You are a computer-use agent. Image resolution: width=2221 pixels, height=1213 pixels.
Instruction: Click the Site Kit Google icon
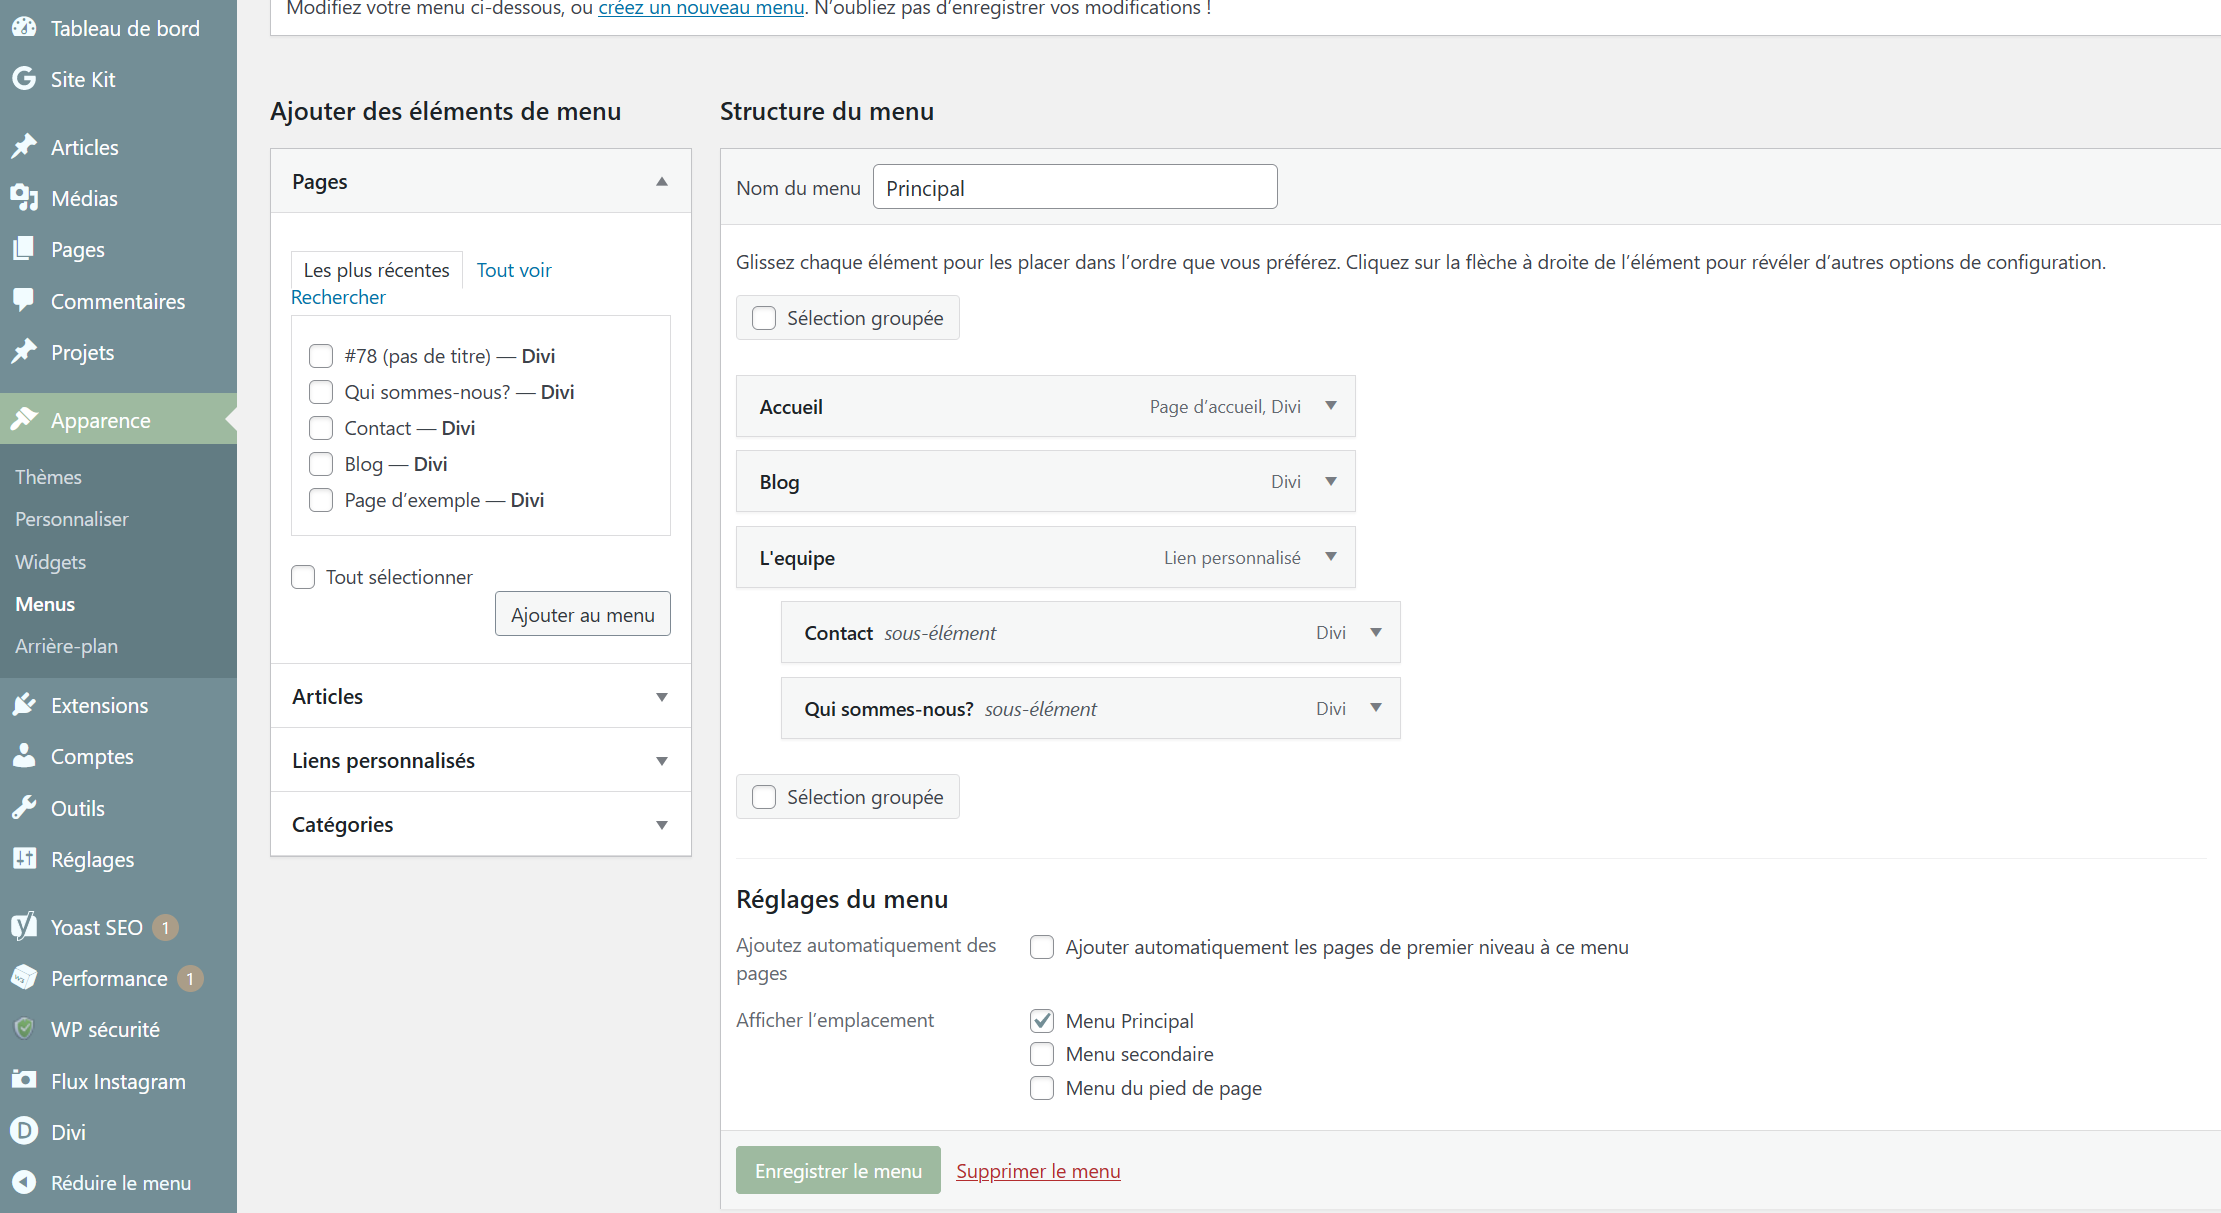click(24, 79)
